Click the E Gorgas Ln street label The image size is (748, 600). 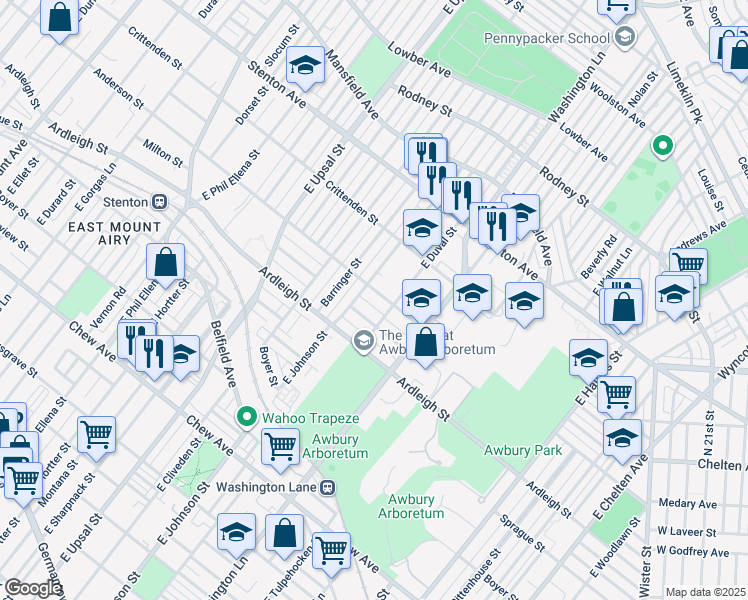pos(95,187)
